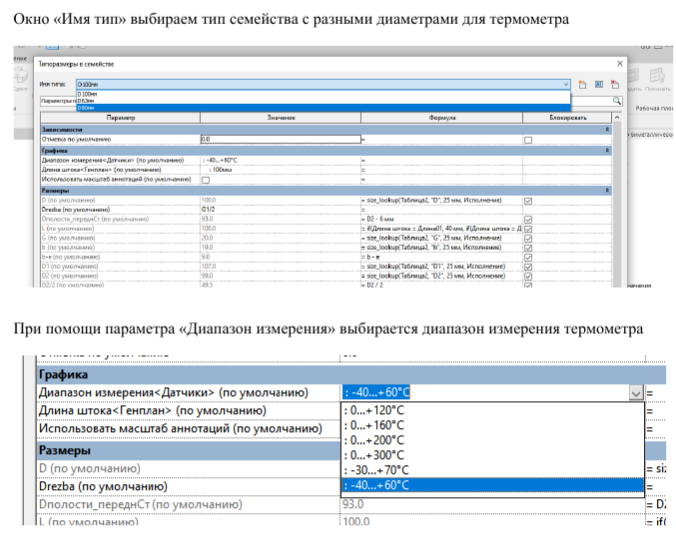This screenshot has height=534, width=676.
Task: Choose «D 100мм» in the type name list
Action: click(323, 94)
